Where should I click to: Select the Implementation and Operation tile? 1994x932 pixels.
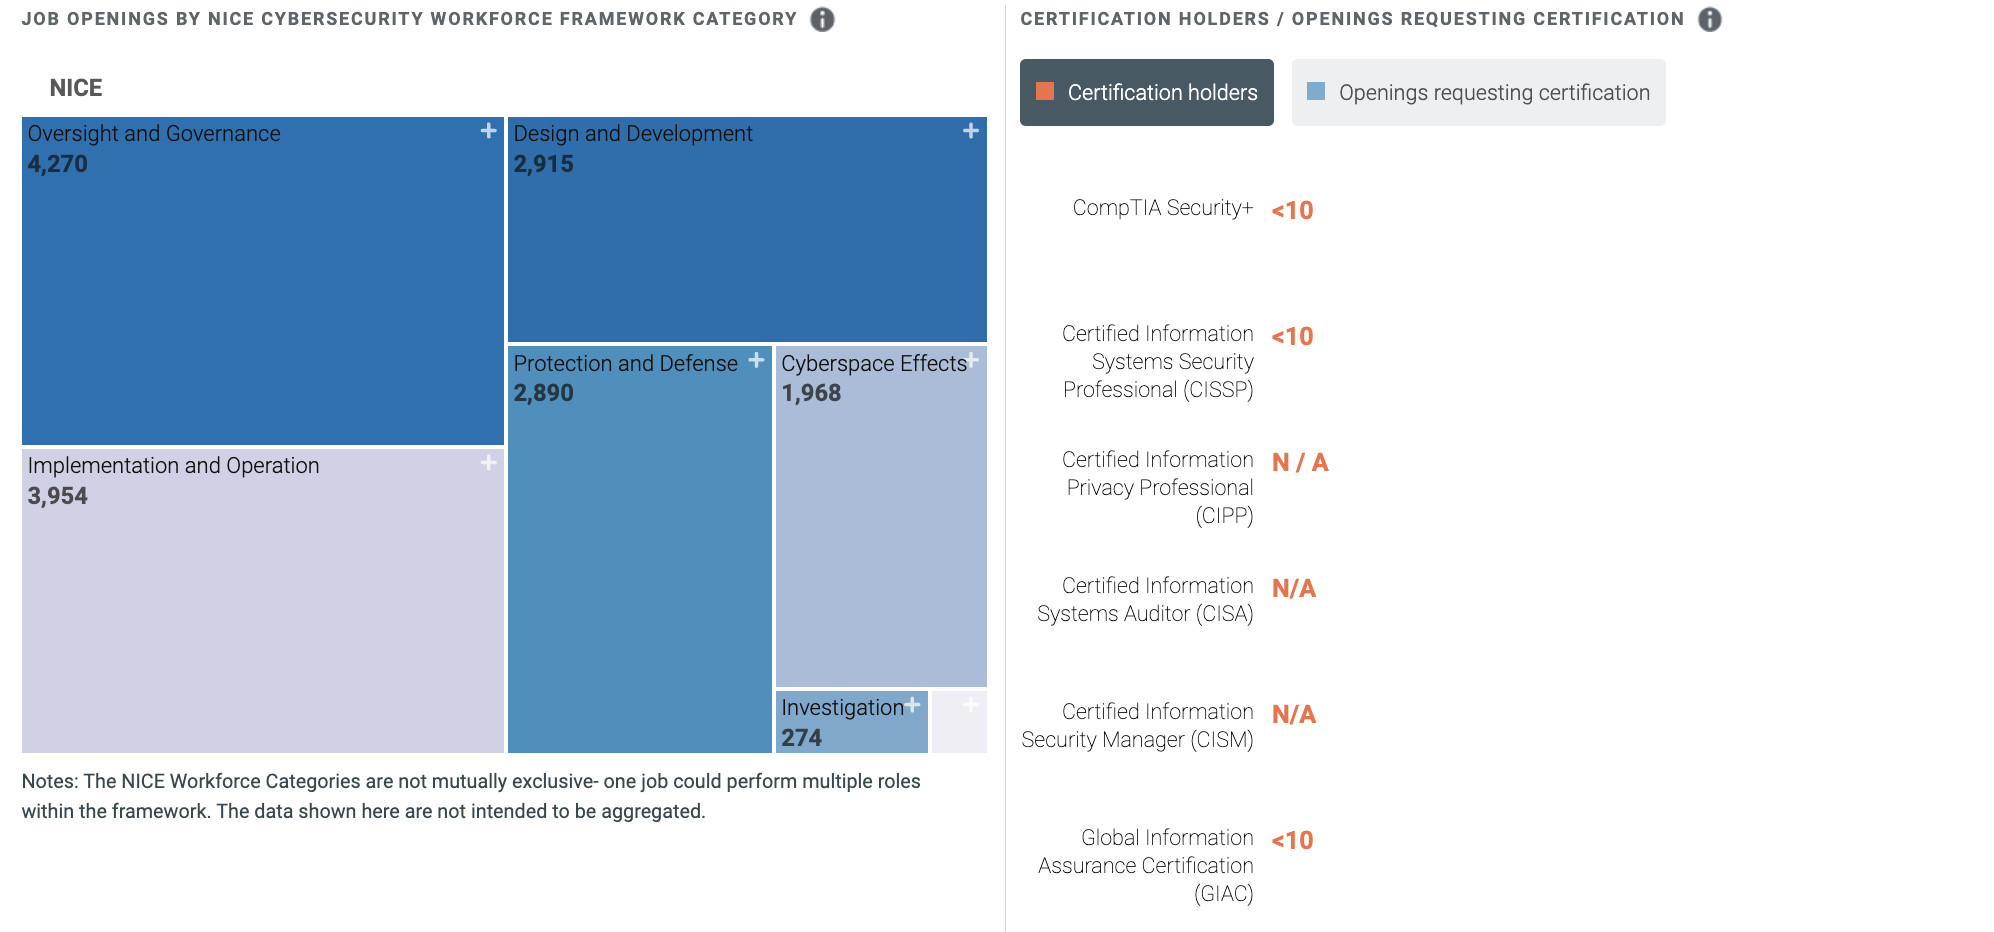coord(263,601)
